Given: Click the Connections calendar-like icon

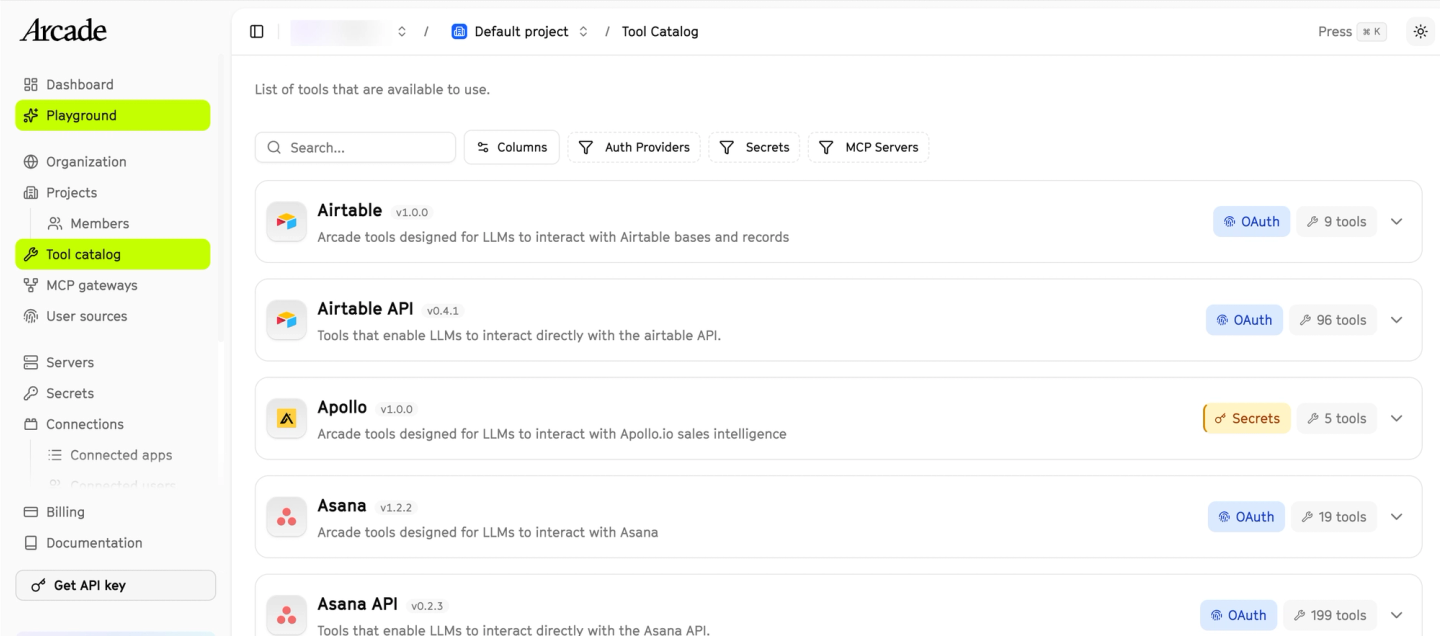Looking at the screenshot, I should (x=31, y=425).
